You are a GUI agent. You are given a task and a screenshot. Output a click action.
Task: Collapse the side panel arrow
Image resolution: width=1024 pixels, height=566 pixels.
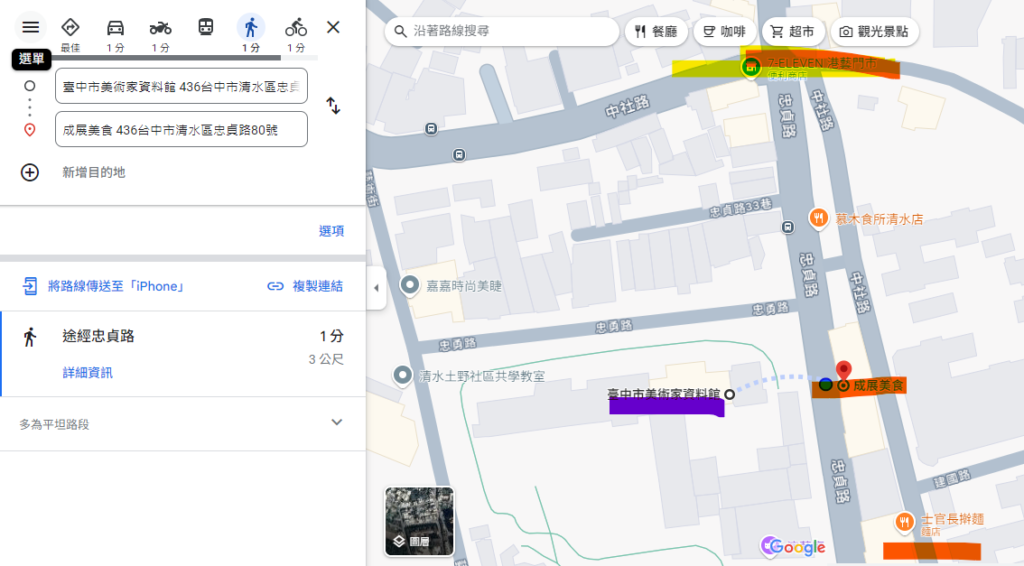click(376, 287)
